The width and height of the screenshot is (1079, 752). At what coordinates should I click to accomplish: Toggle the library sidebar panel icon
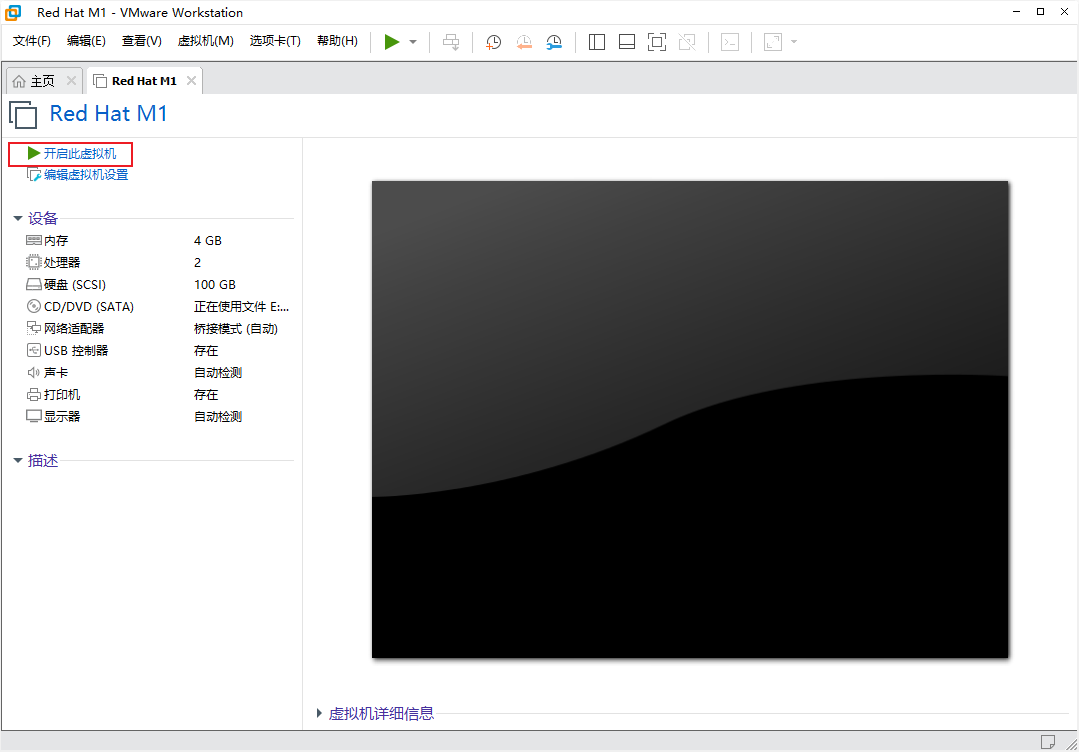pyautogui.click(x=597, y=42)
